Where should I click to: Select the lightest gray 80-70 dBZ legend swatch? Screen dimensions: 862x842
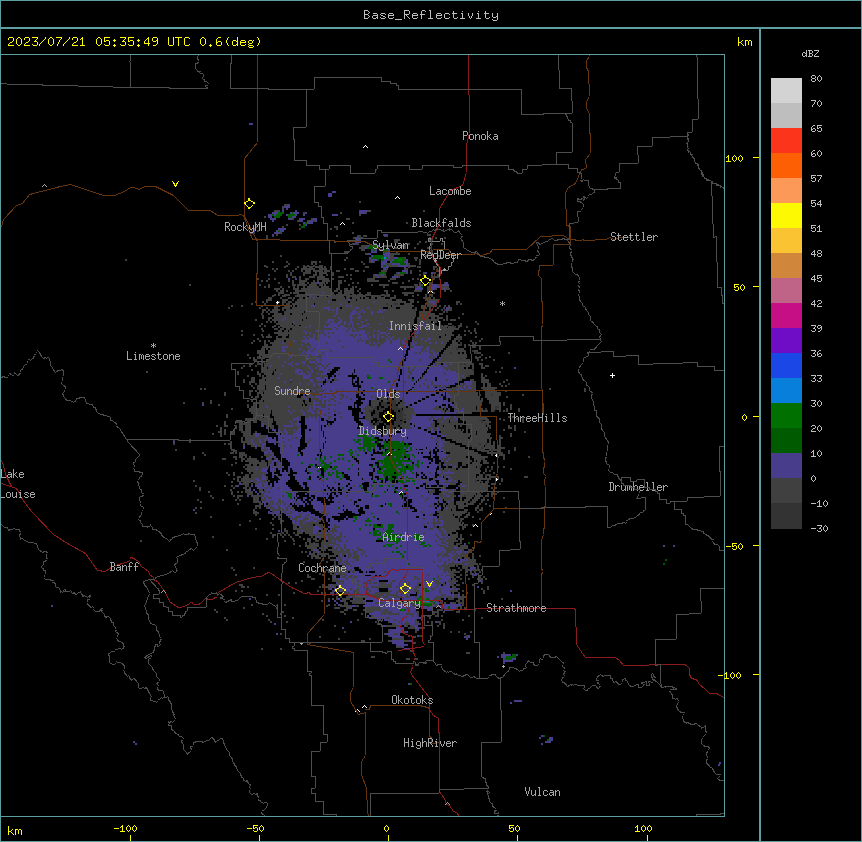point(786,91)
